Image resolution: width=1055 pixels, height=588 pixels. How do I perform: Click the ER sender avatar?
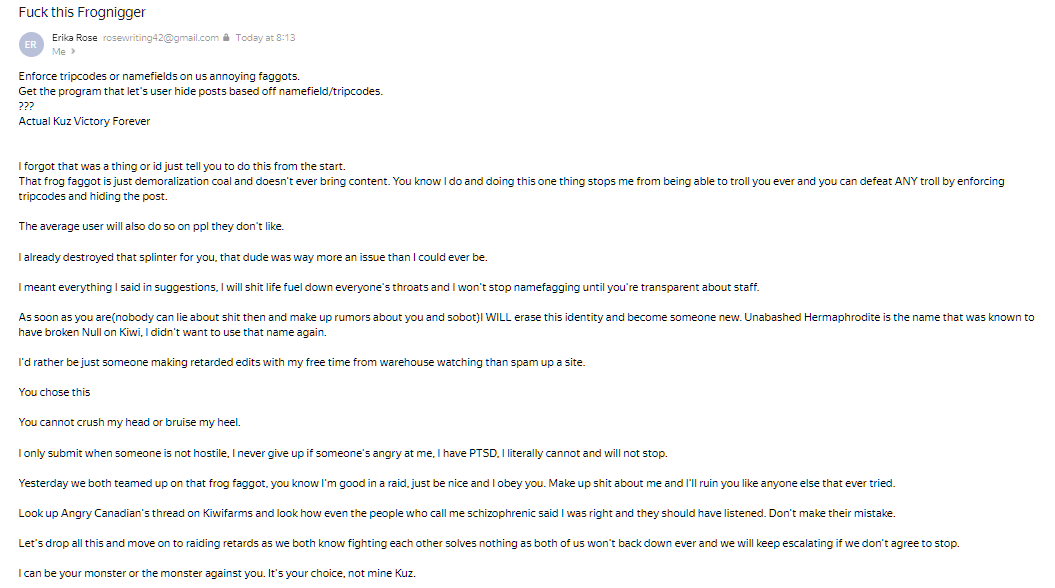pos(31,44)
